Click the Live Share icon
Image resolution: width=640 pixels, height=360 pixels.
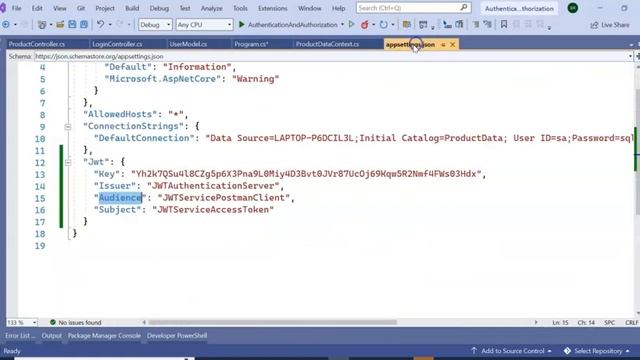(594, 25)
